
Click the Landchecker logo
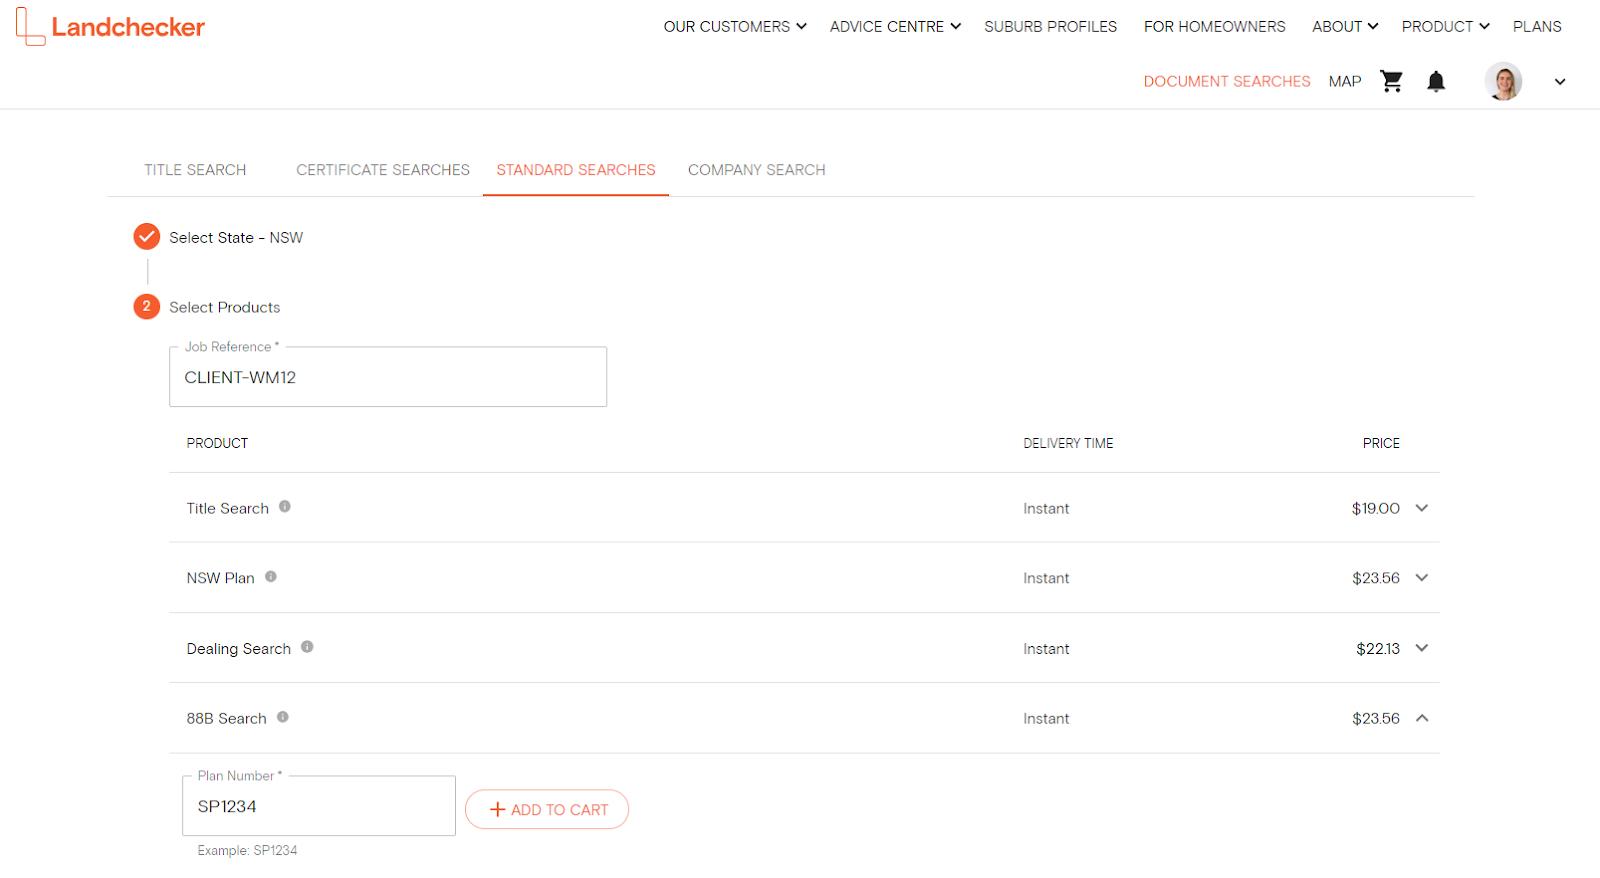[x=110, y=27]
